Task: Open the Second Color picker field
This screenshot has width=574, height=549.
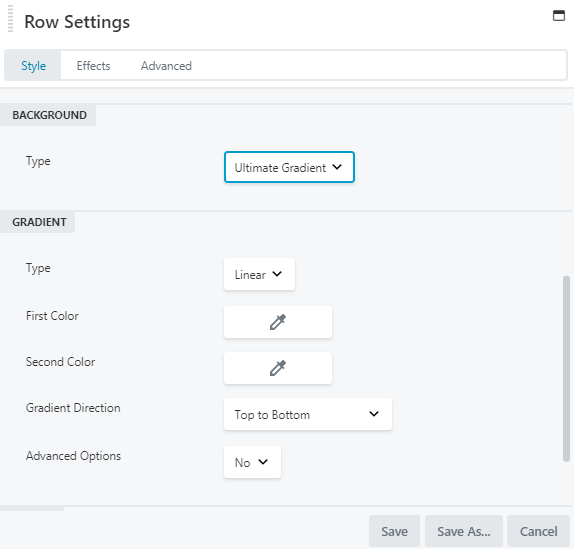Action: point(278,368)
